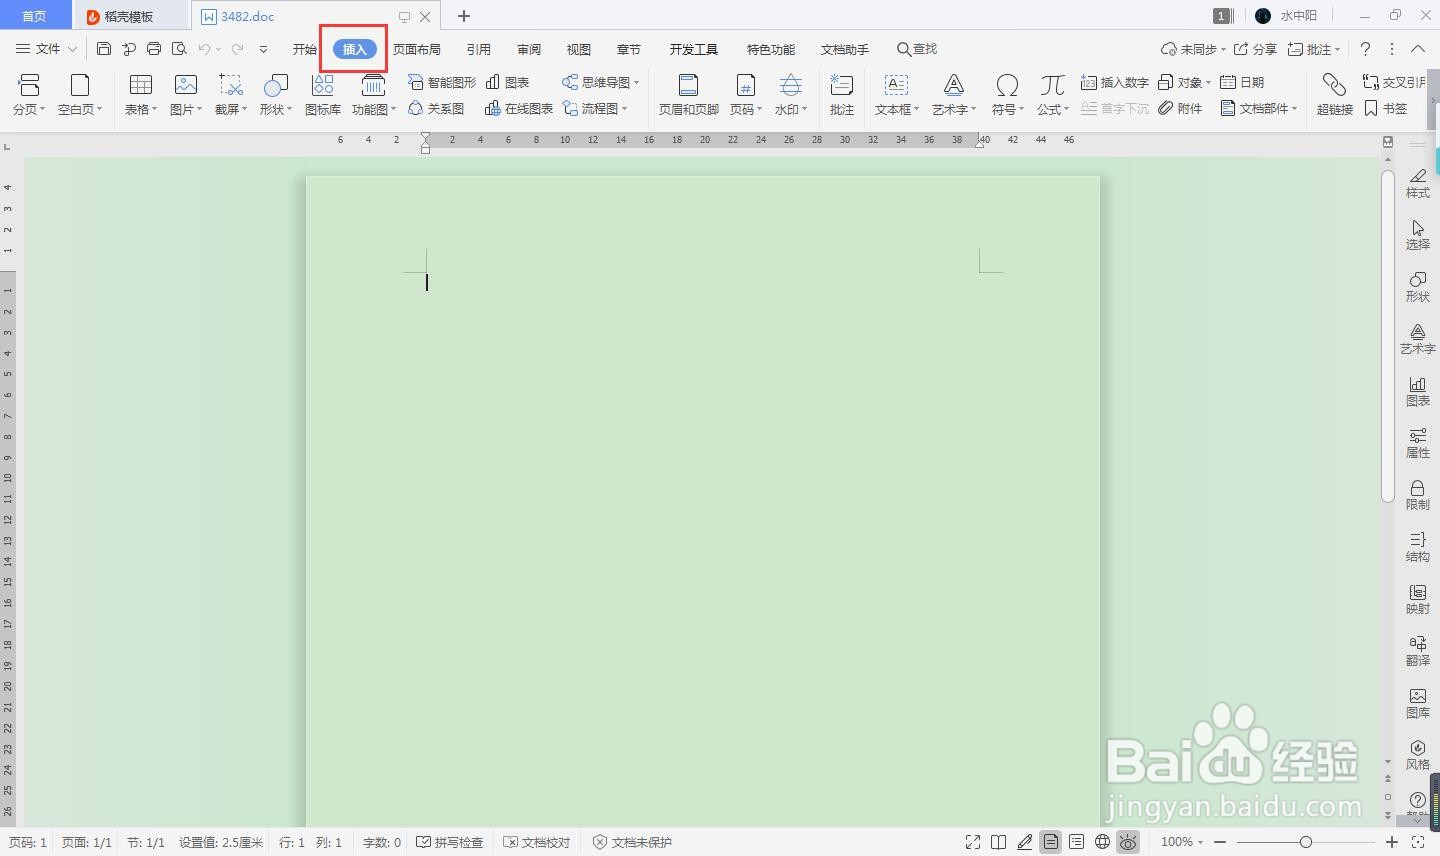Open Print Preview icon

click(179, 49)
